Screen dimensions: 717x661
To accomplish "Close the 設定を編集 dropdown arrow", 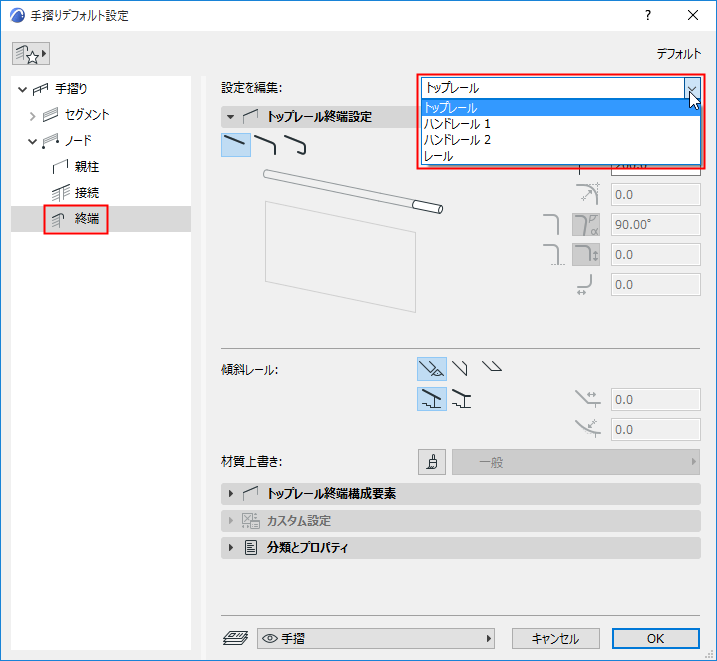I will point(692,88).
